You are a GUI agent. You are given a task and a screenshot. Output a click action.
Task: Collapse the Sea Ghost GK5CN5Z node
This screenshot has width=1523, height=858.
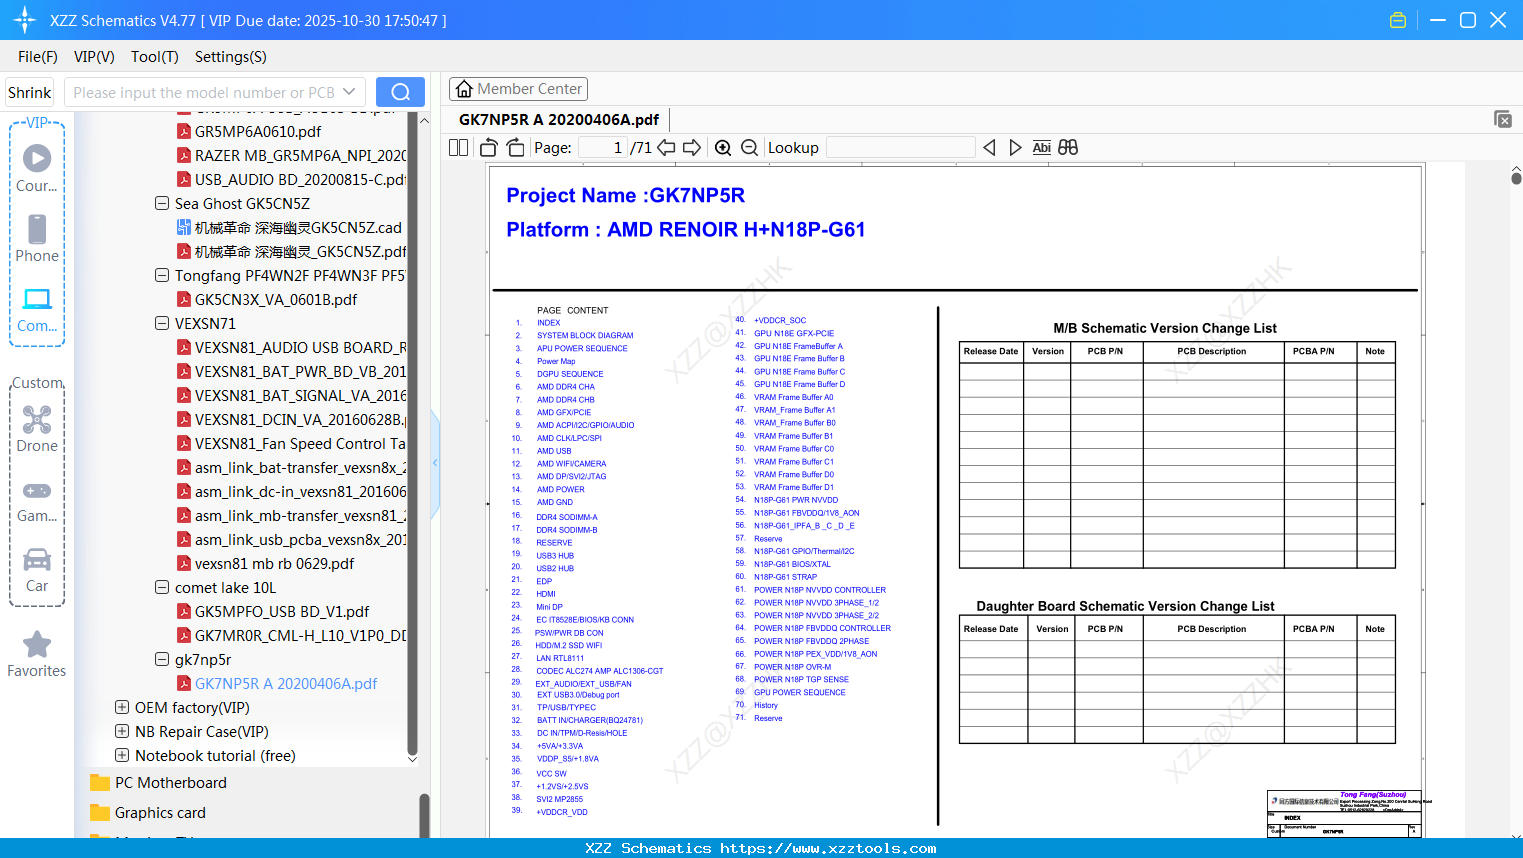(162, 203)
